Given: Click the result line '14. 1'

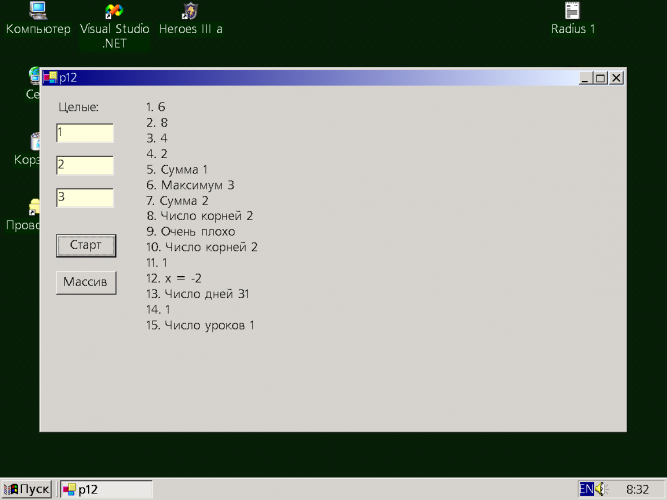Looking at the screenshot, I should (158, 309).
